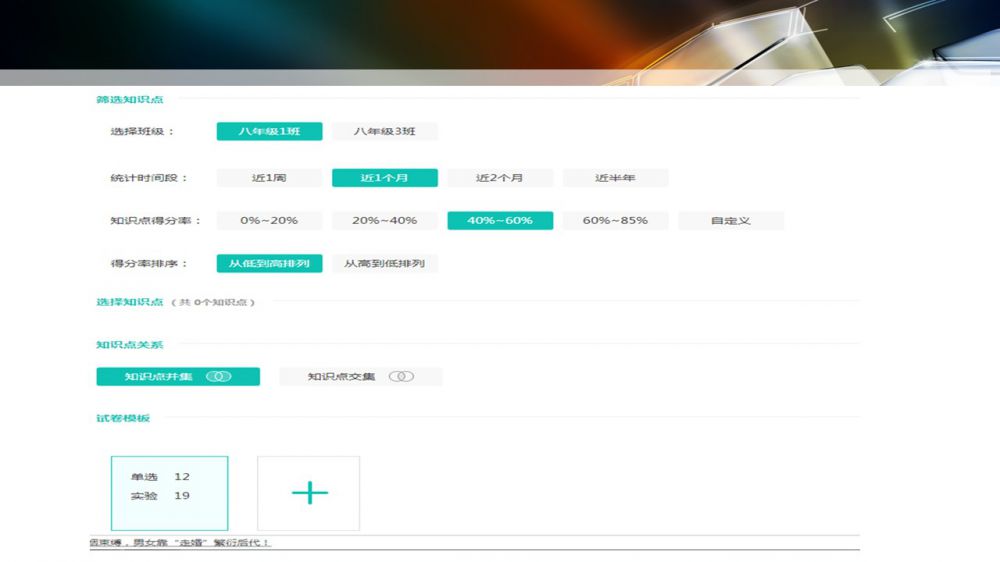Sort by 从高到低排列
This screenshot has height=562, width=1000.
pyautogui.click(x=385, y=264)
